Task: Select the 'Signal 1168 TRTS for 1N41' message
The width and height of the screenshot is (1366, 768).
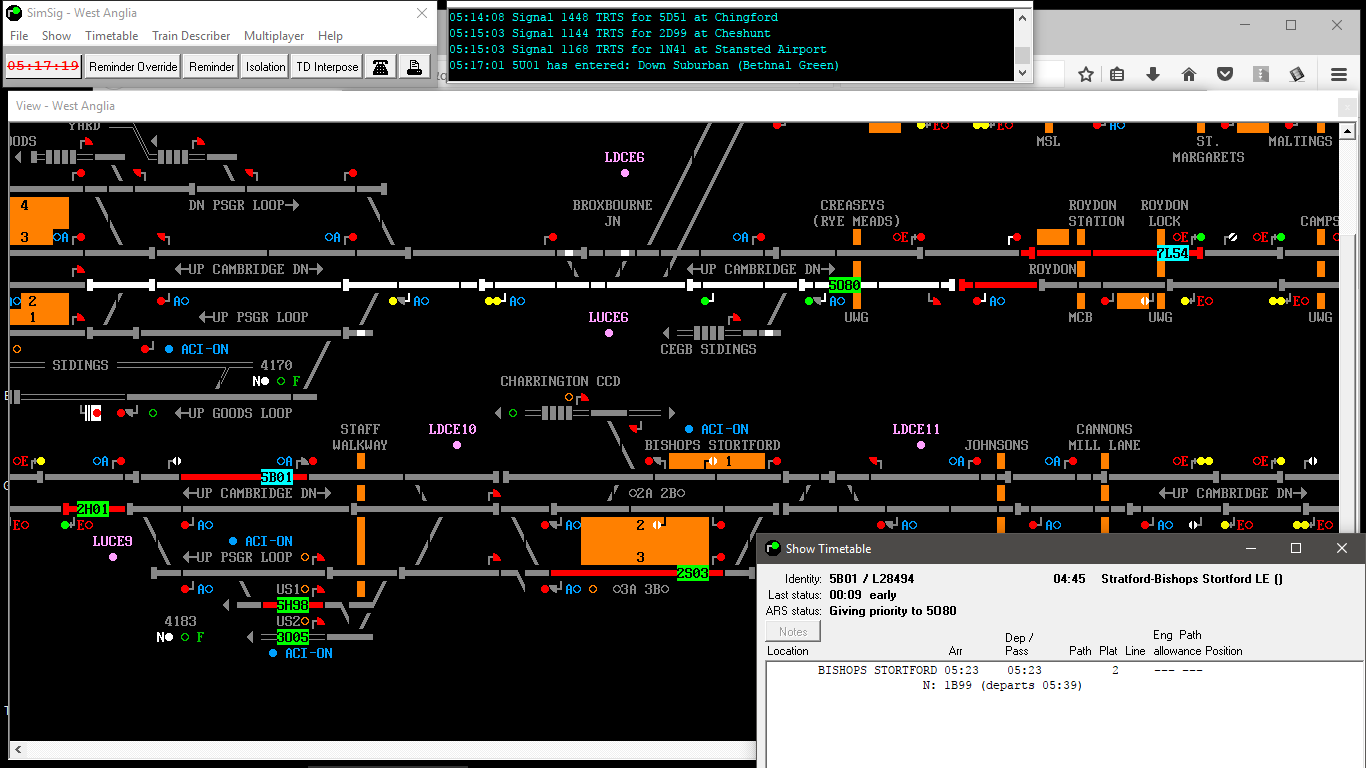Action: click(637, 49)
